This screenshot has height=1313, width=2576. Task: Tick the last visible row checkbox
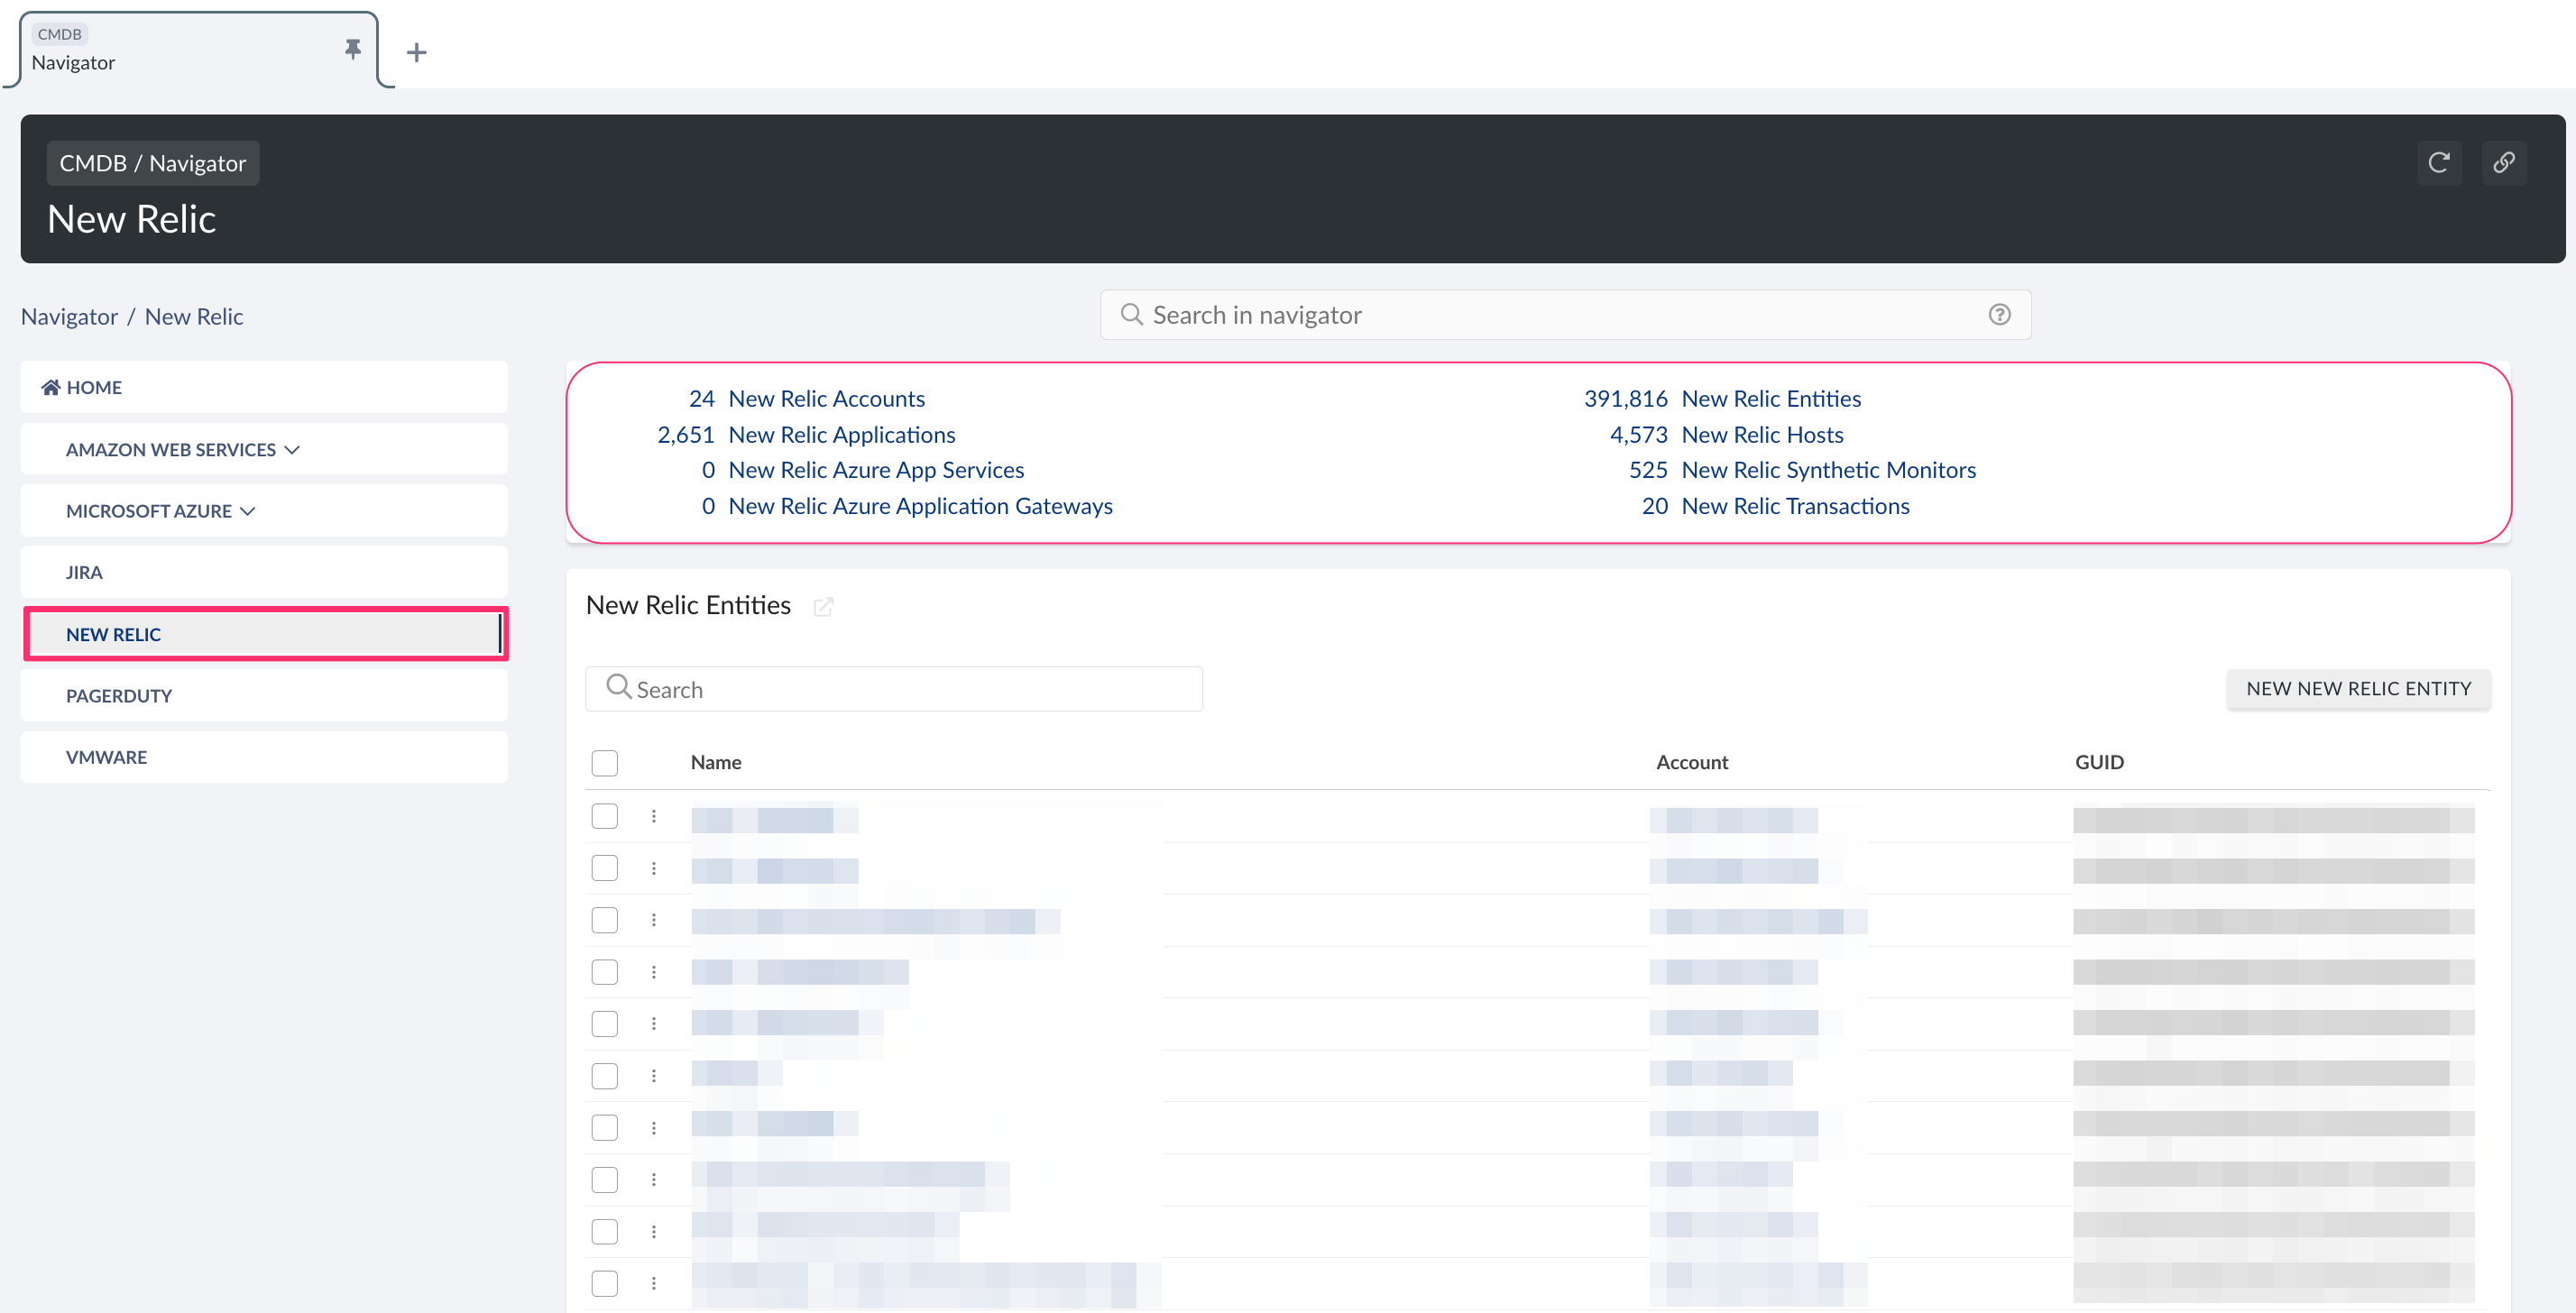(604, 1283)
